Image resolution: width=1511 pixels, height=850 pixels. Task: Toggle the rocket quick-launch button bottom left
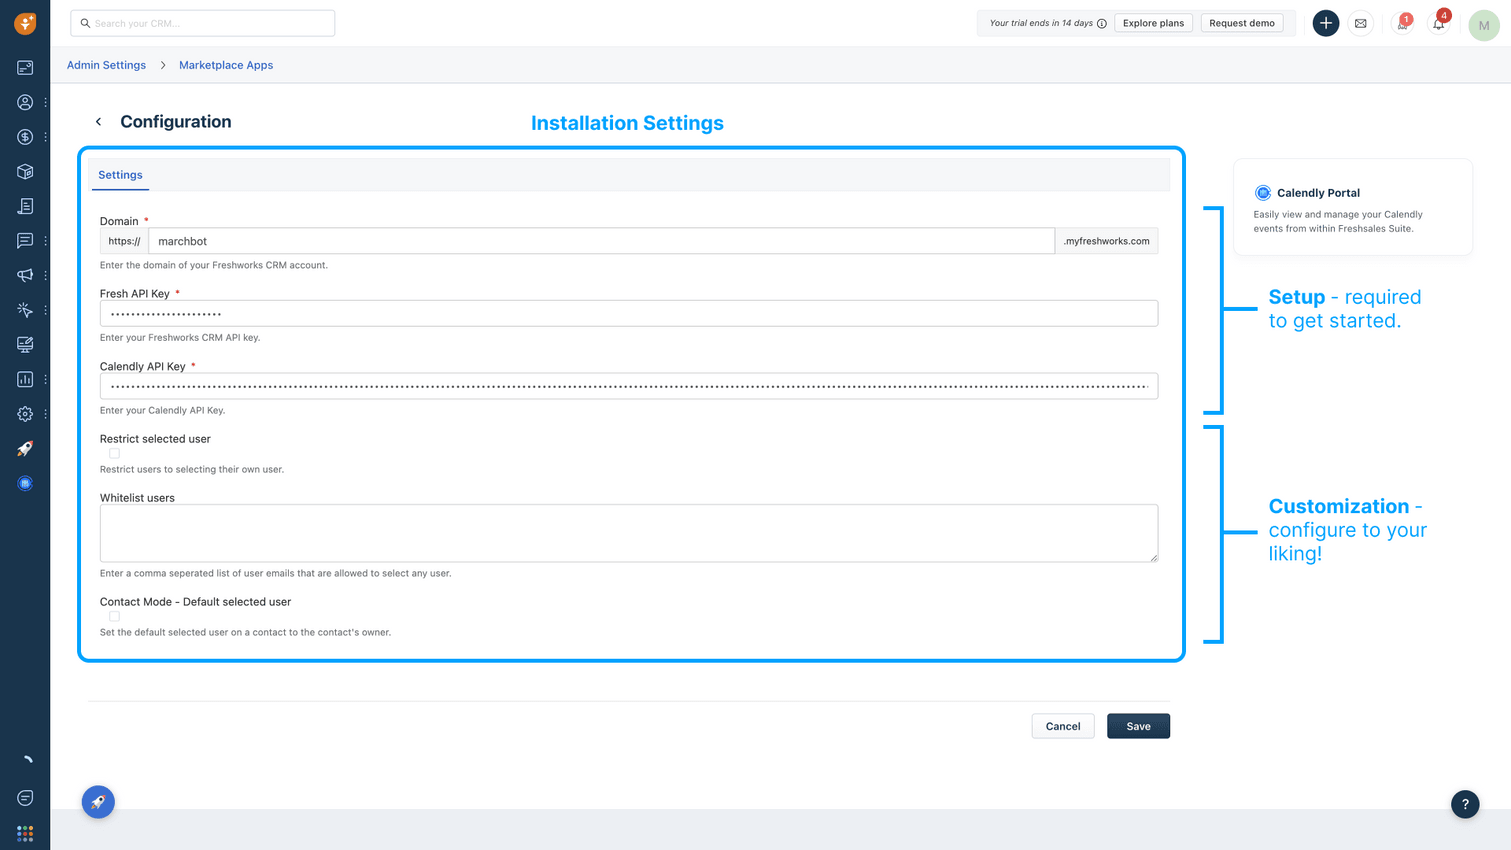click(97, 801)
